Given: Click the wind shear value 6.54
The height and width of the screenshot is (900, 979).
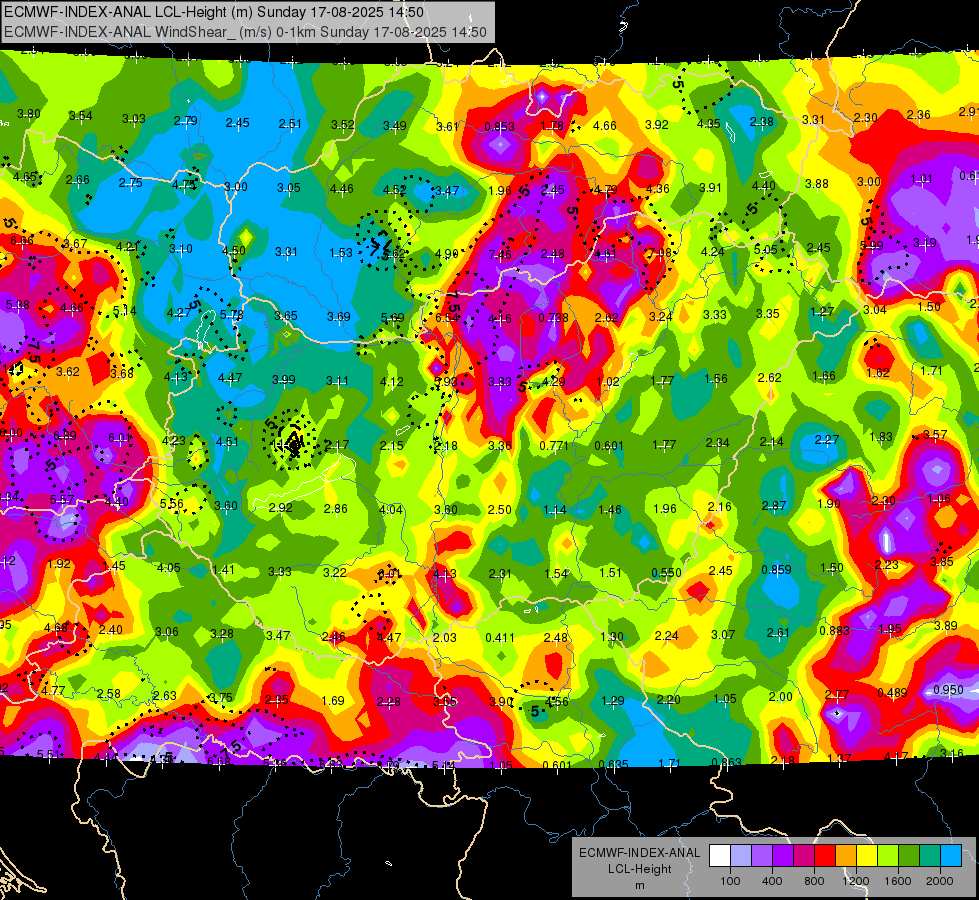Looking at the screenshot, I should pyautogui.click(x=446, y=317).
